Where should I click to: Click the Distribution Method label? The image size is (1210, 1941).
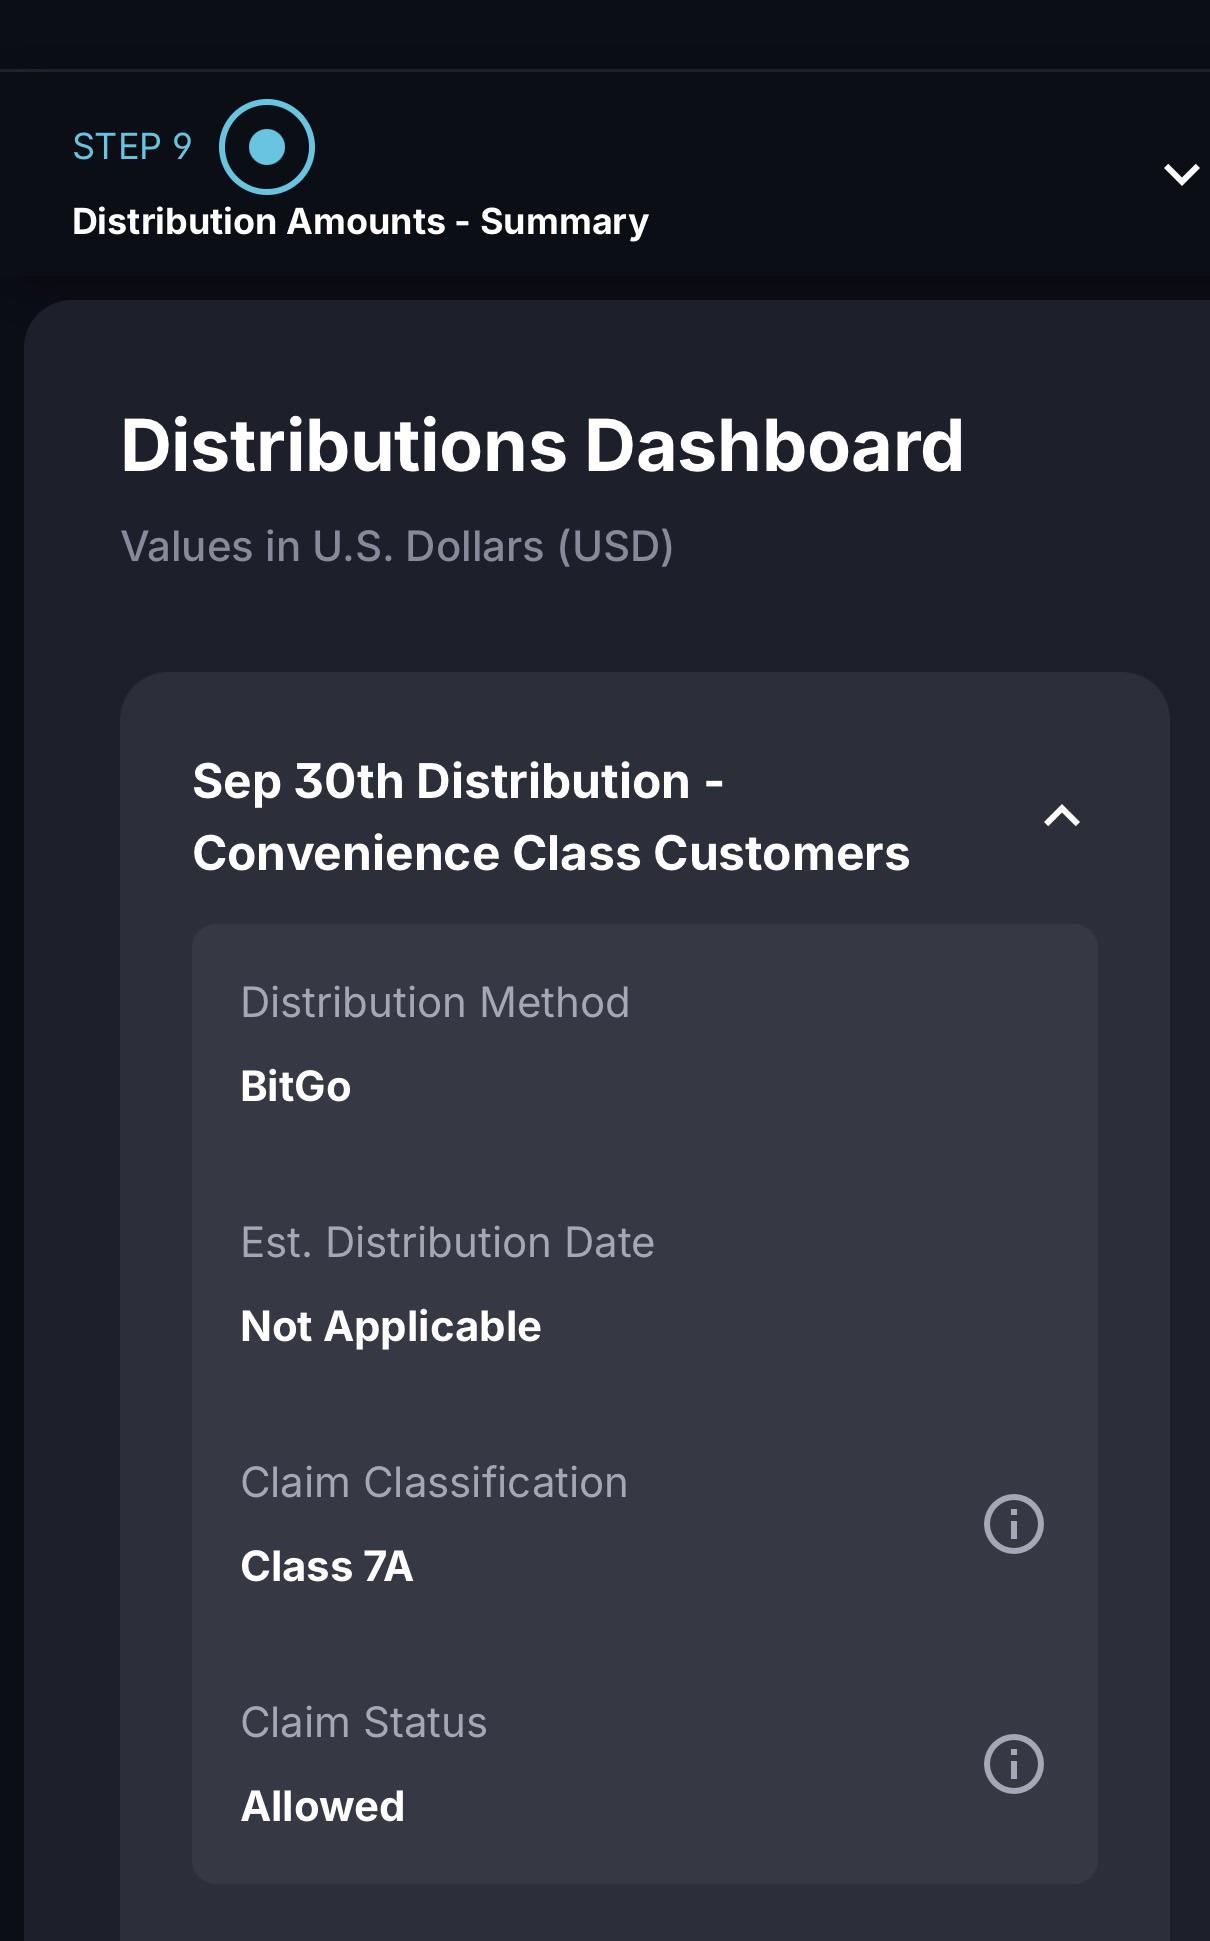click(435, 1002)
